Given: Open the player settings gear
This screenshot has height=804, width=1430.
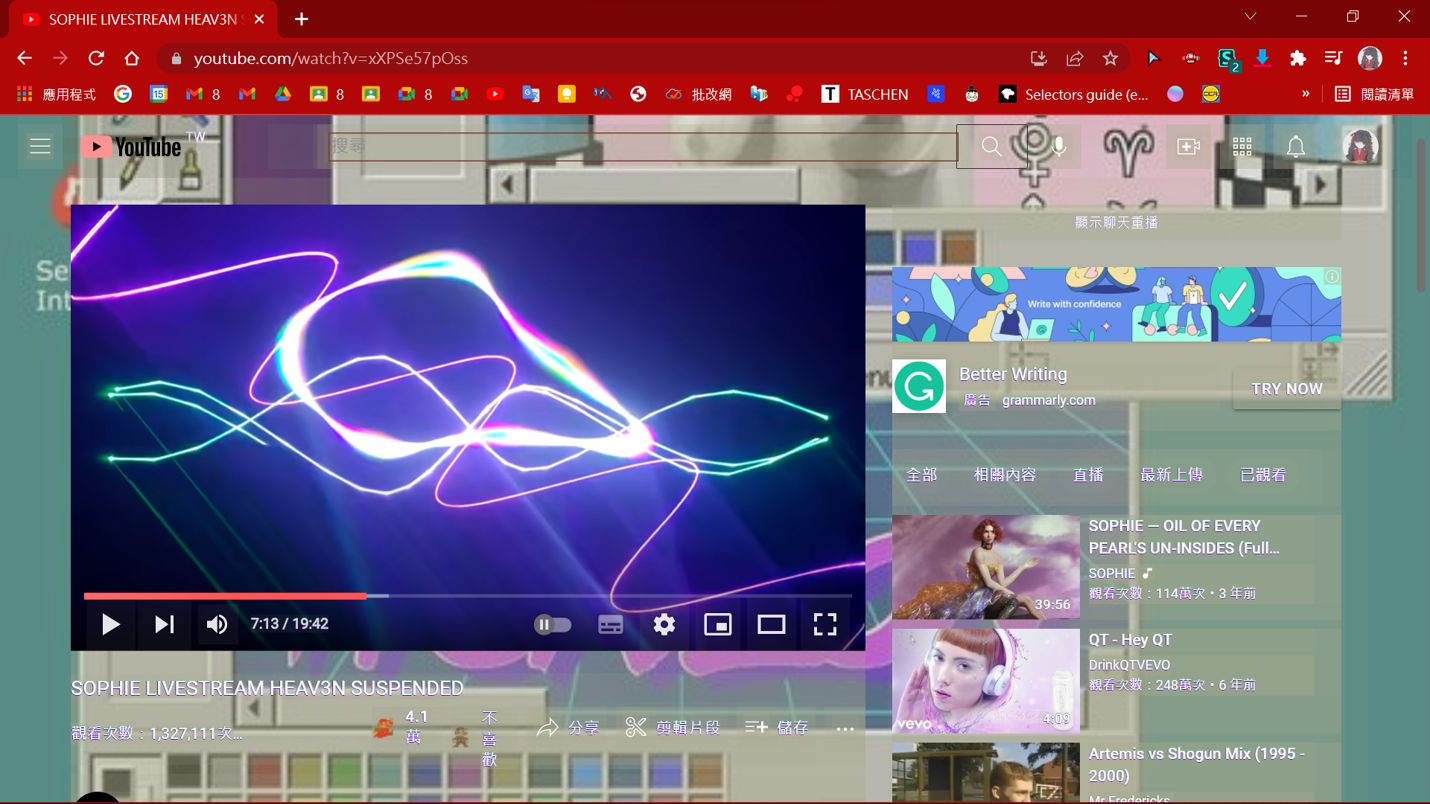Looking at the screenshot, I should click(x=664, y=625).
